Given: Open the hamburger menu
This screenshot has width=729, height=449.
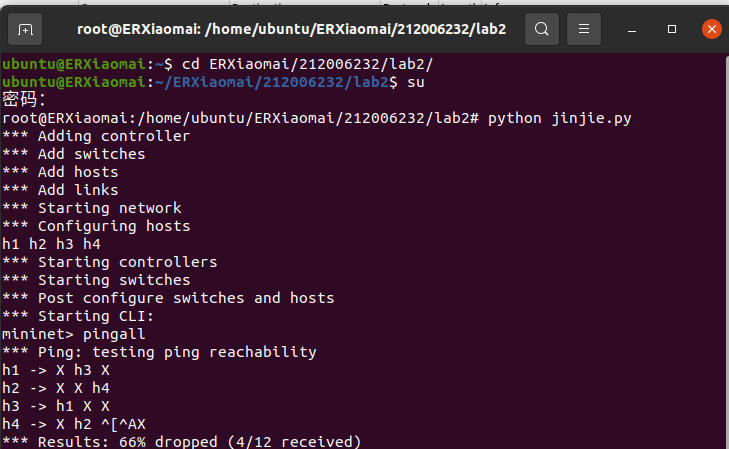Looking at the screenshot, I should pos(585,29).
